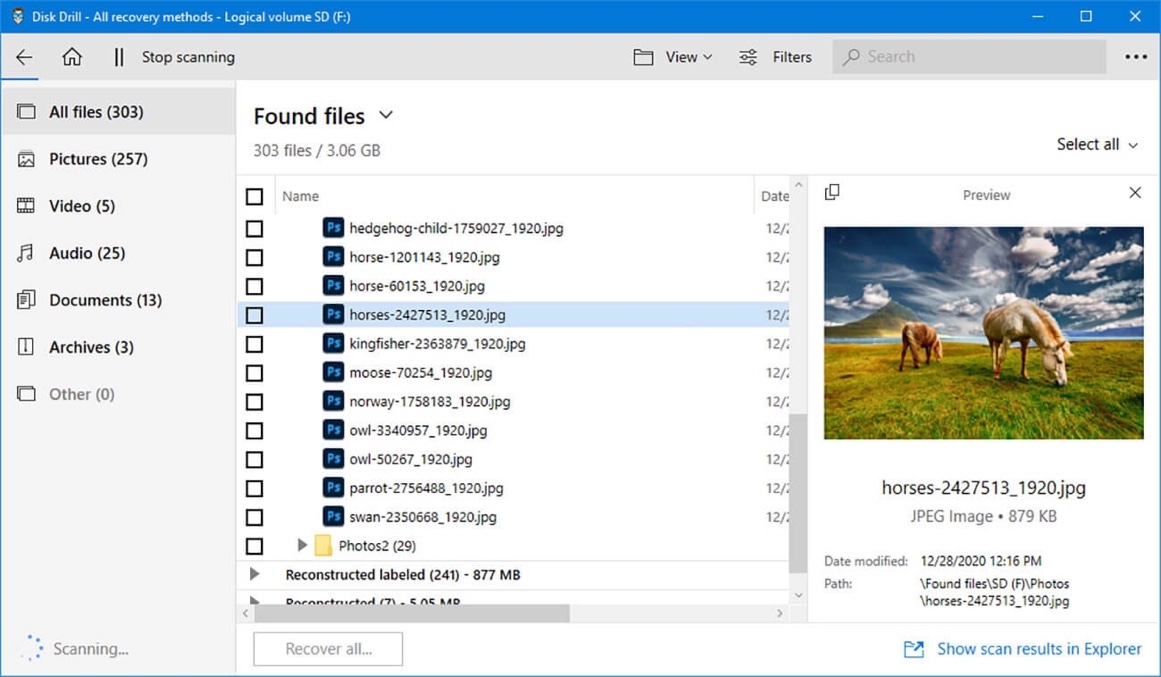Click the Show scan results in Explorer icon
This screenshot has height=677, width=1161.
coord(913,649)
